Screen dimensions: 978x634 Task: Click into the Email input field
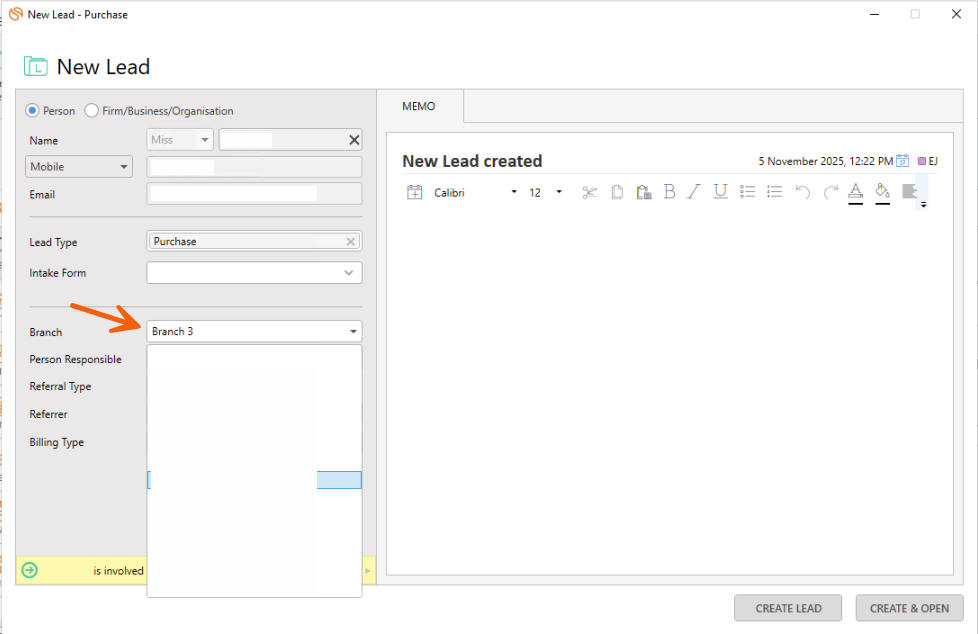pyautogui.click(x=254, y=194)
